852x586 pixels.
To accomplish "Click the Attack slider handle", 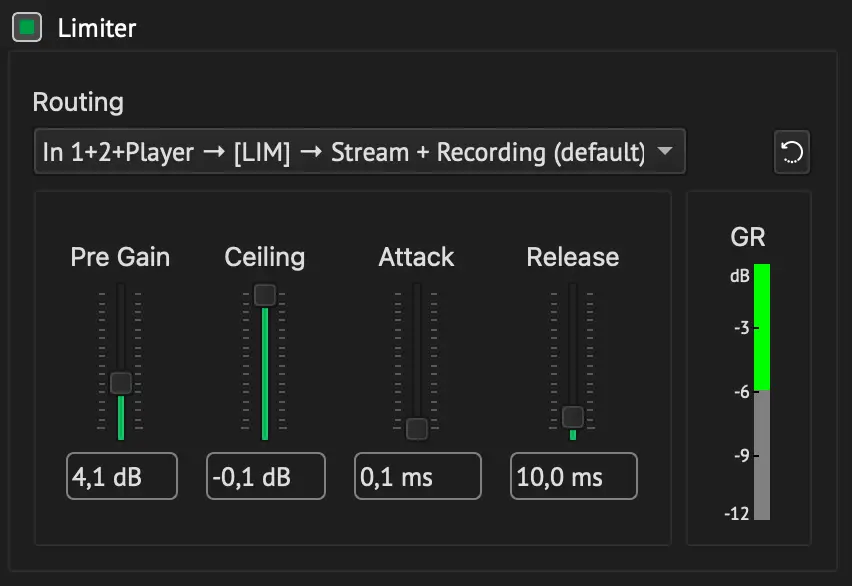I will 417,429.
